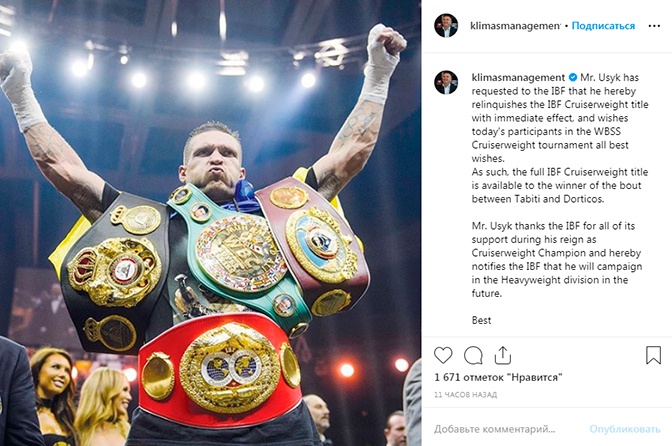Click the red IBF belt in the photo

point(221,369)
